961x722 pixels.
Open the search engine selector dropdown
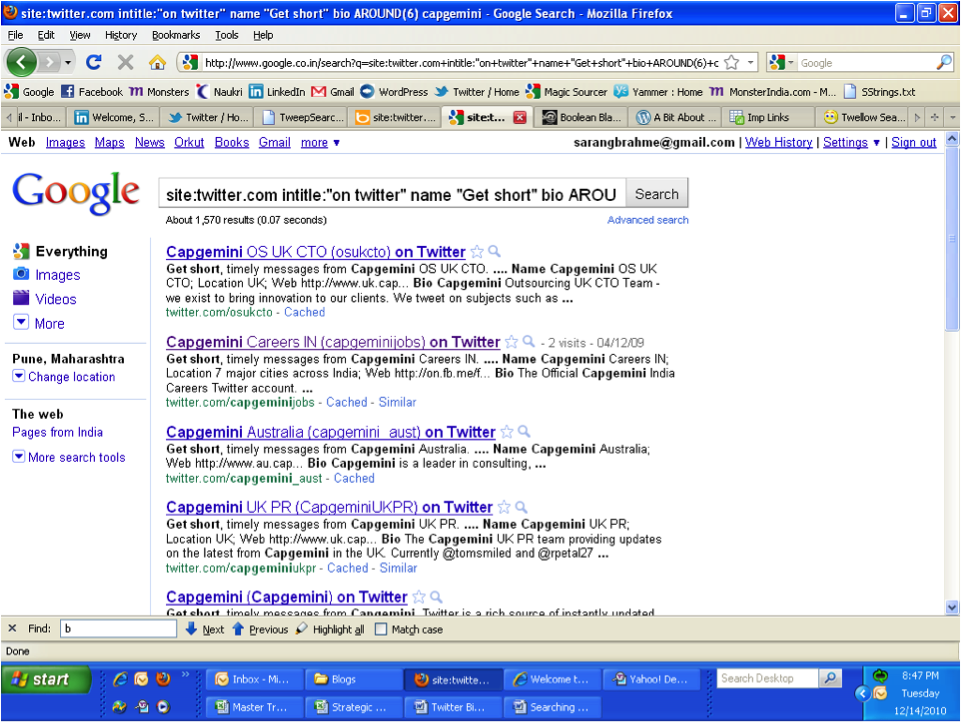click(x=781, y=63)
